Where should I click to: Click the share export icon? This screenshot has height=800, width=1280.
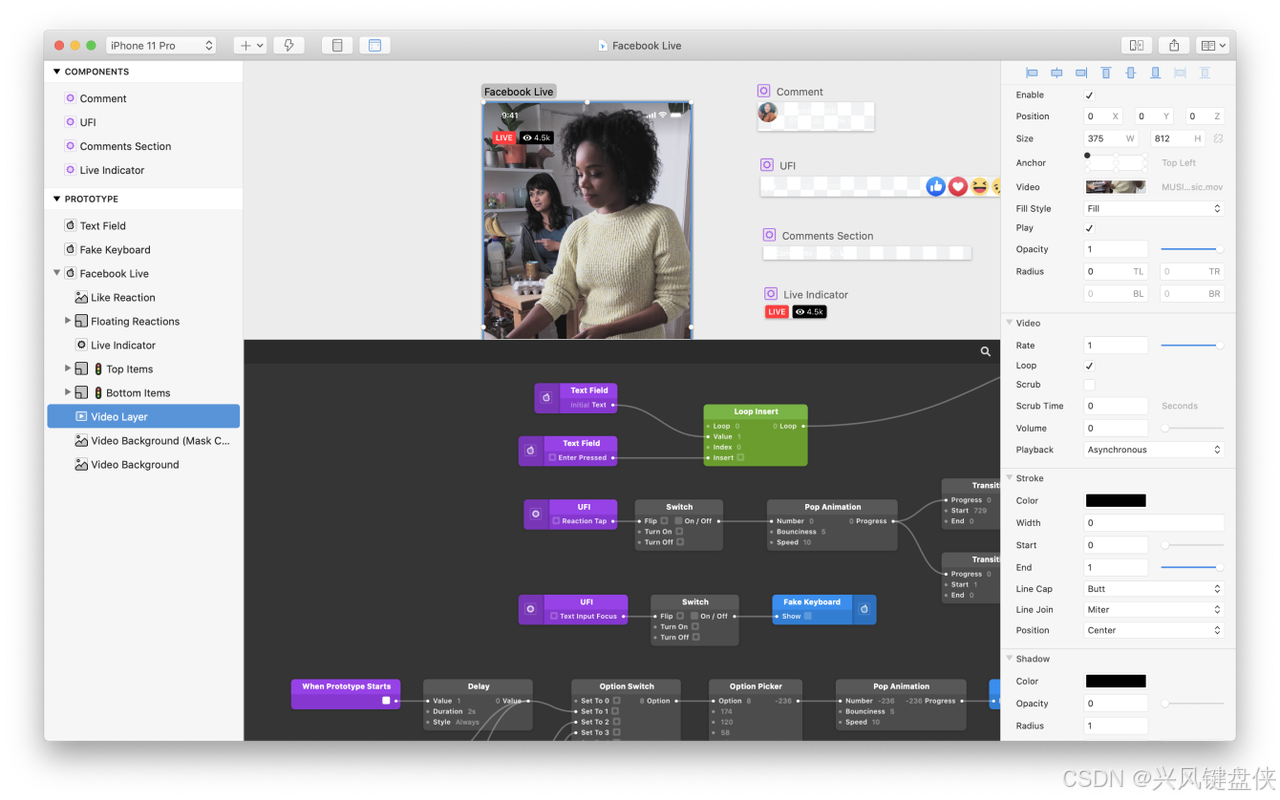click(x=1174, y=45)
